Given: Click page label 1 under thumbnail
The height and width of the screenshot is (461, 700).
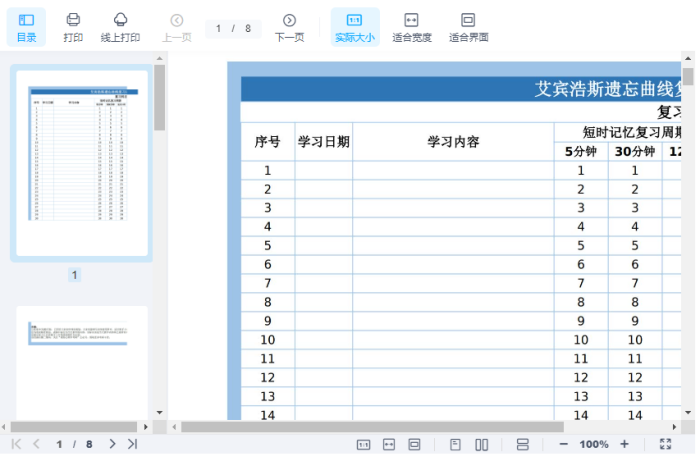Looking at the screenshot, I should [x=75, y=275].
